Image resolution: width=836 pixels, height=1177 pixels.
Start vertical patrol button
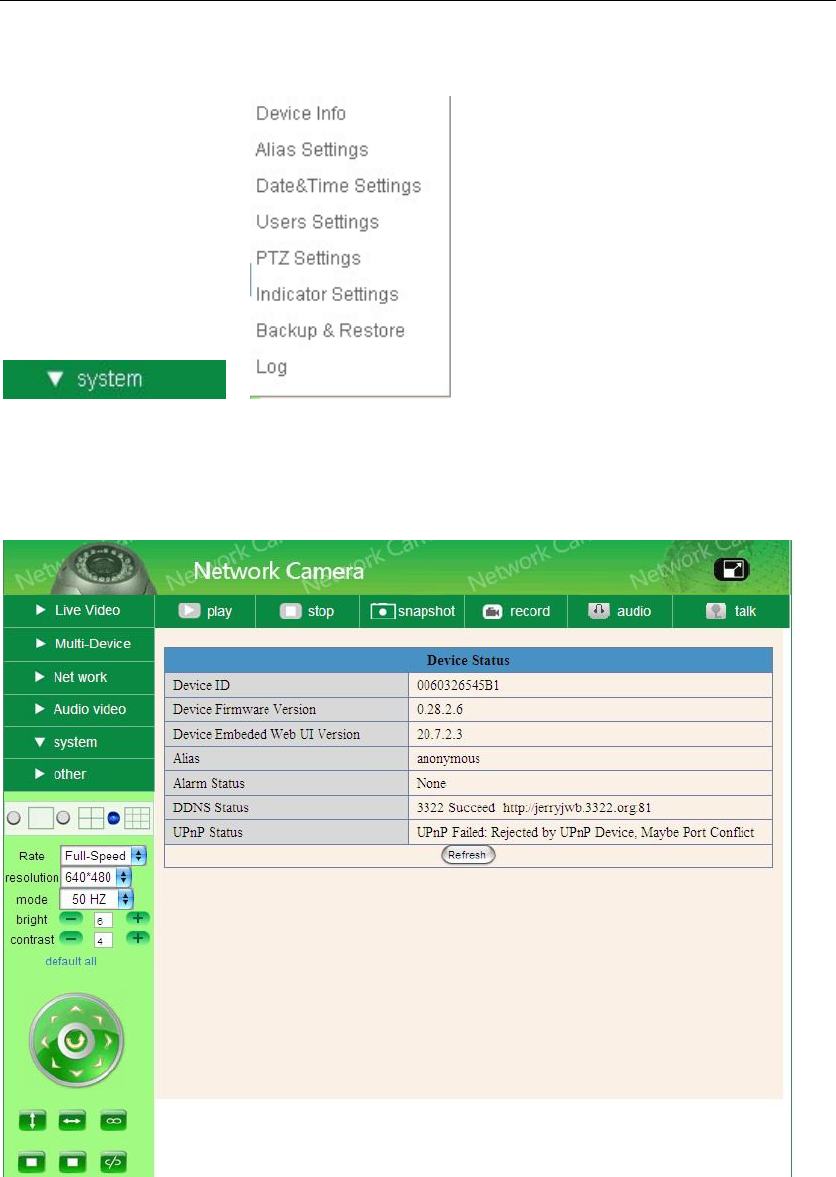click(32, 1121)
